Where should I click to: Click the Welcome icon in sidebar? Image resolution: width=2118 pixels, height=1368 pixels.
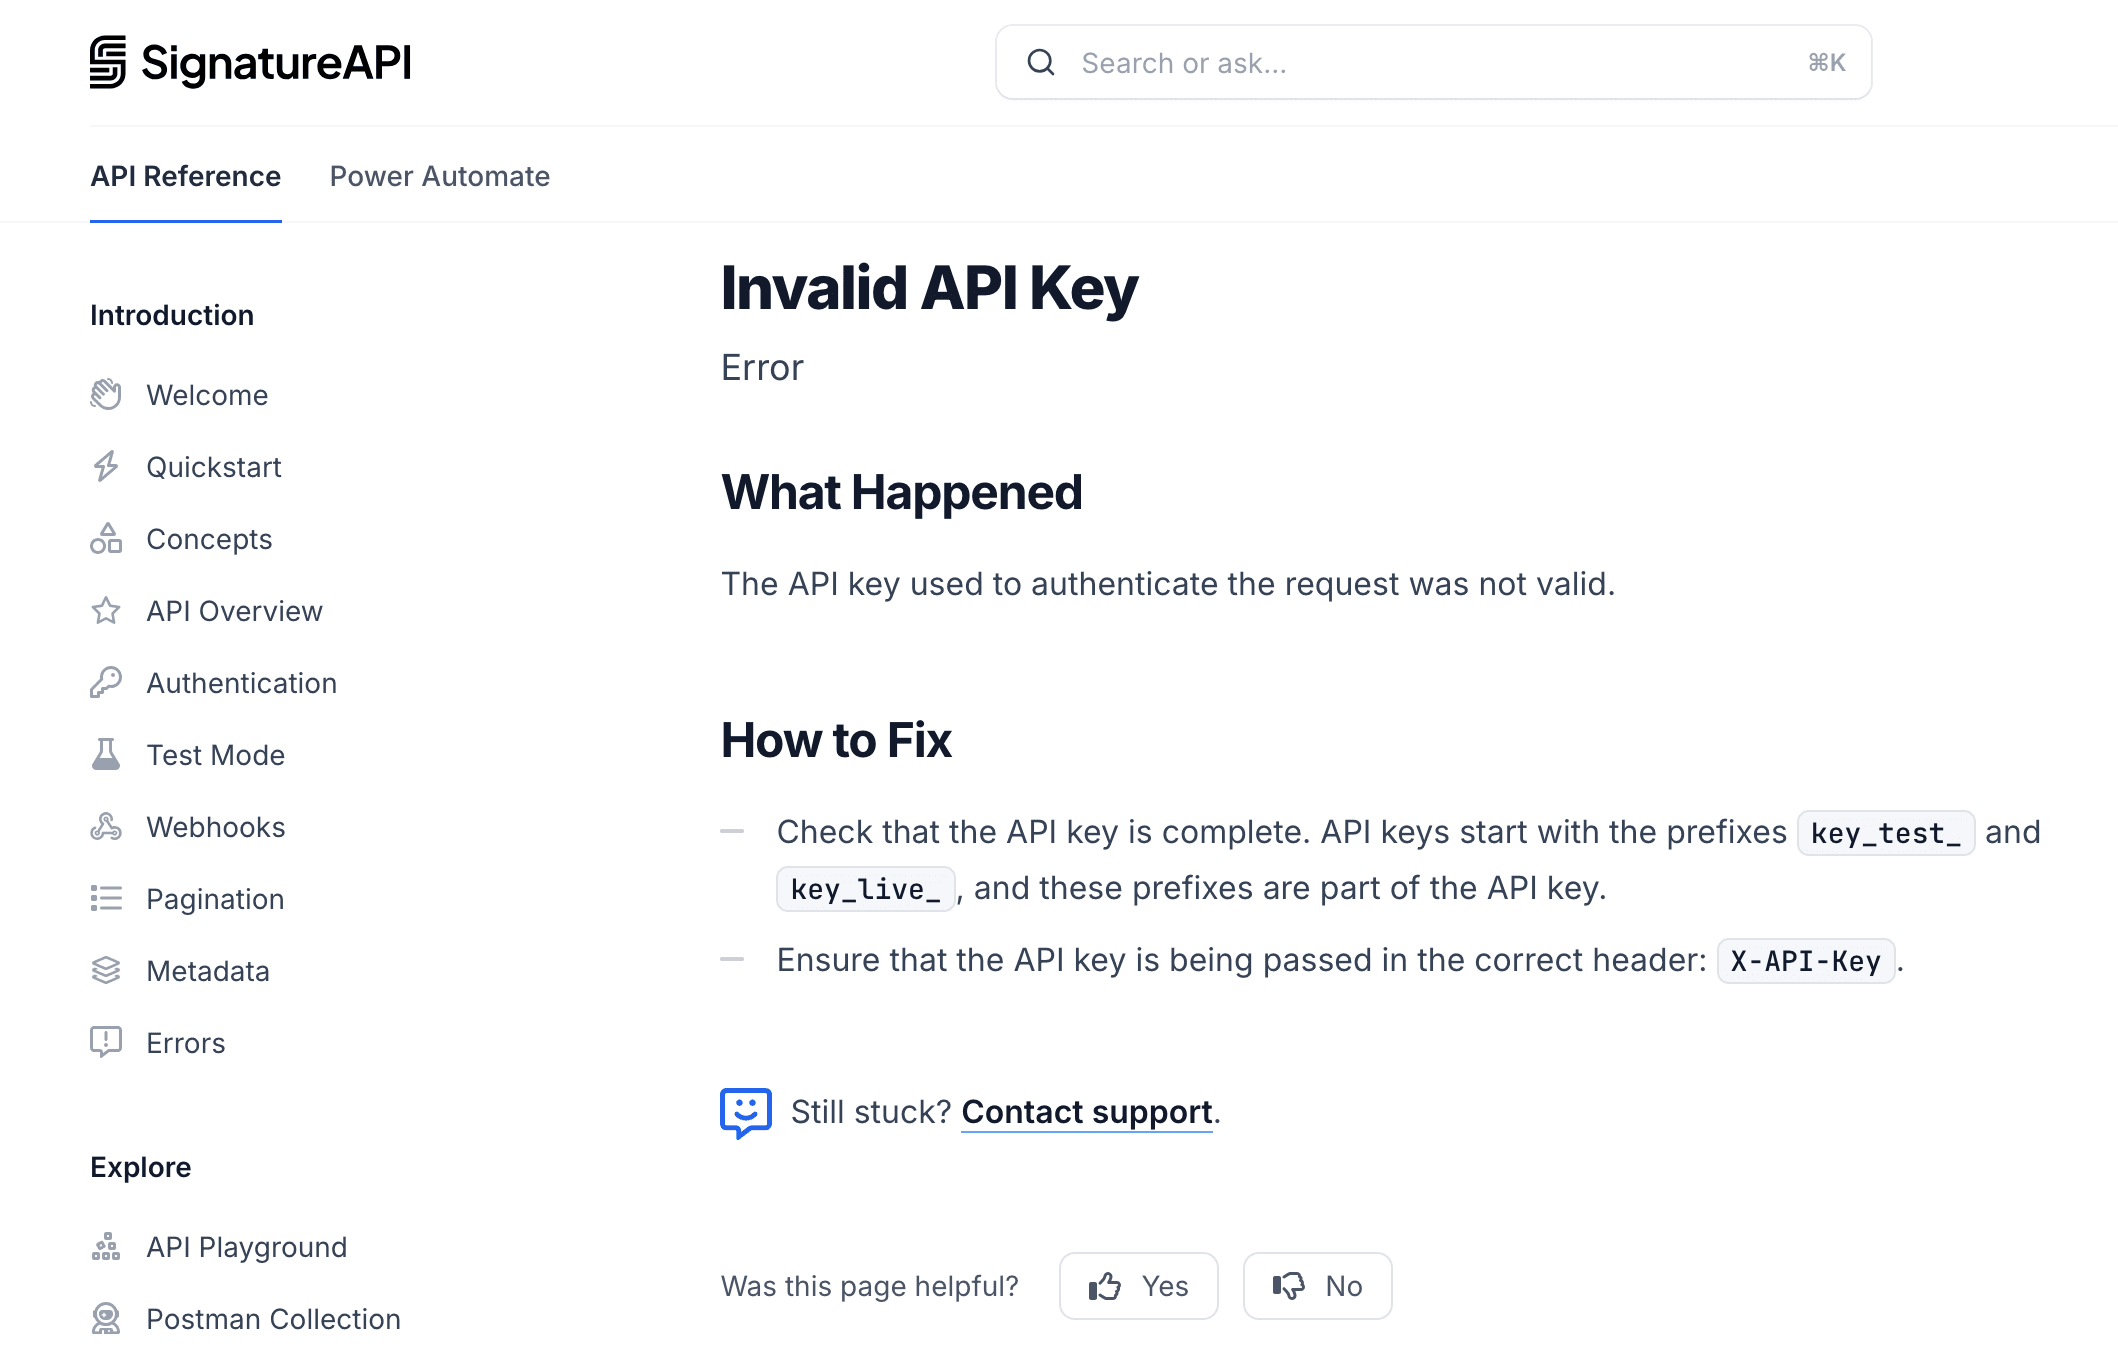click(x=108, y=394)
